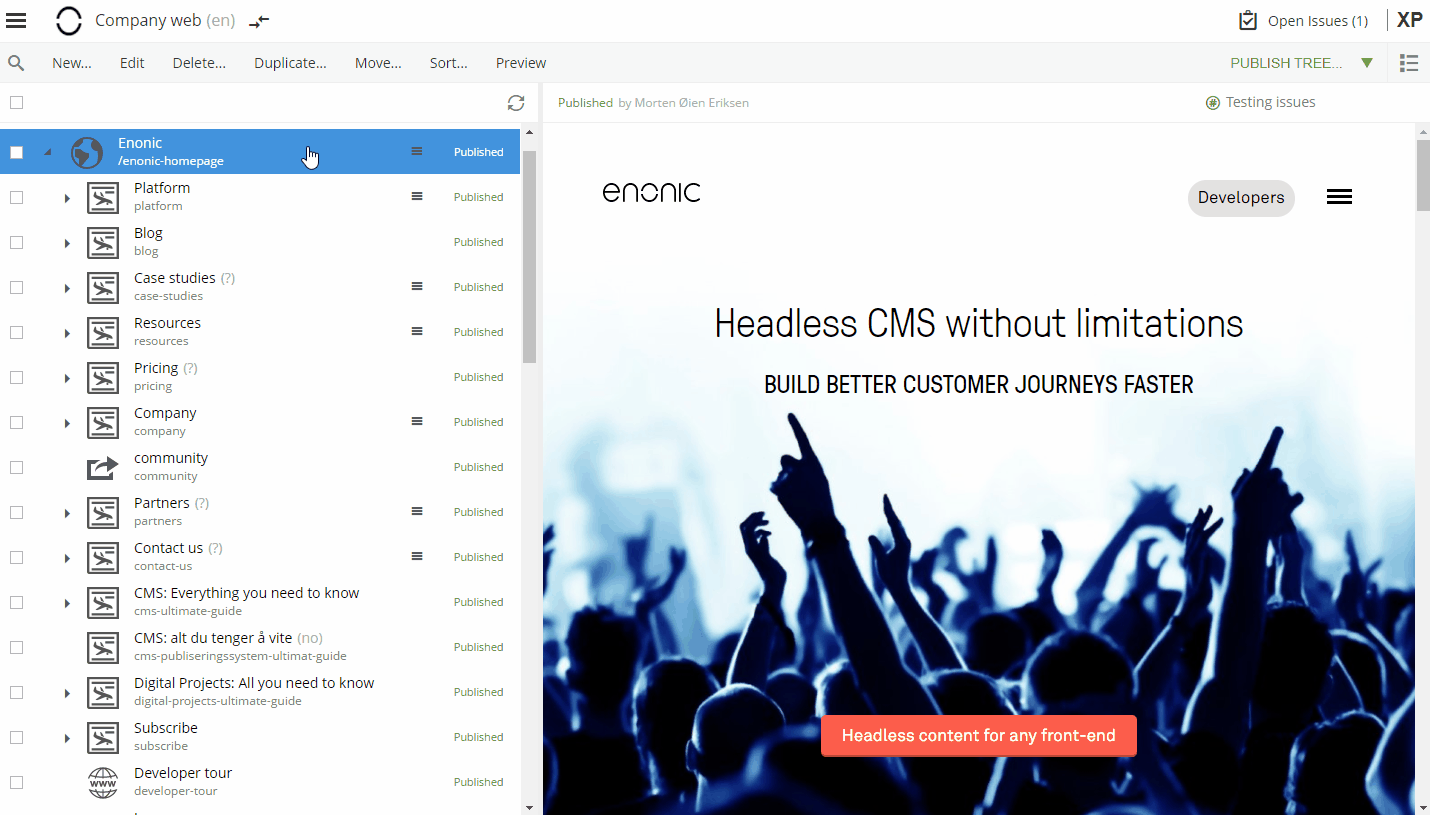Click the sort handle for Resources row
The height and width of the screenshot is (815, 1430).
(417, 331)
